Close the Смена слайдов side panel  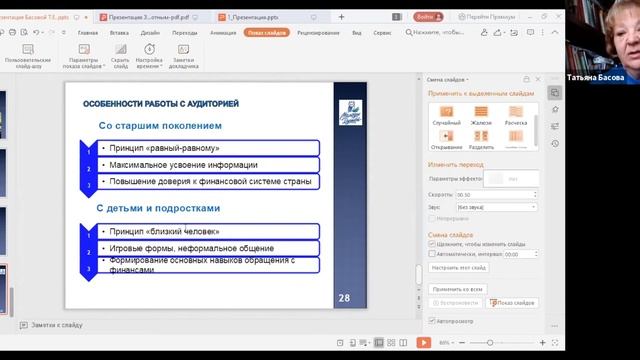(x=538, y=79)
